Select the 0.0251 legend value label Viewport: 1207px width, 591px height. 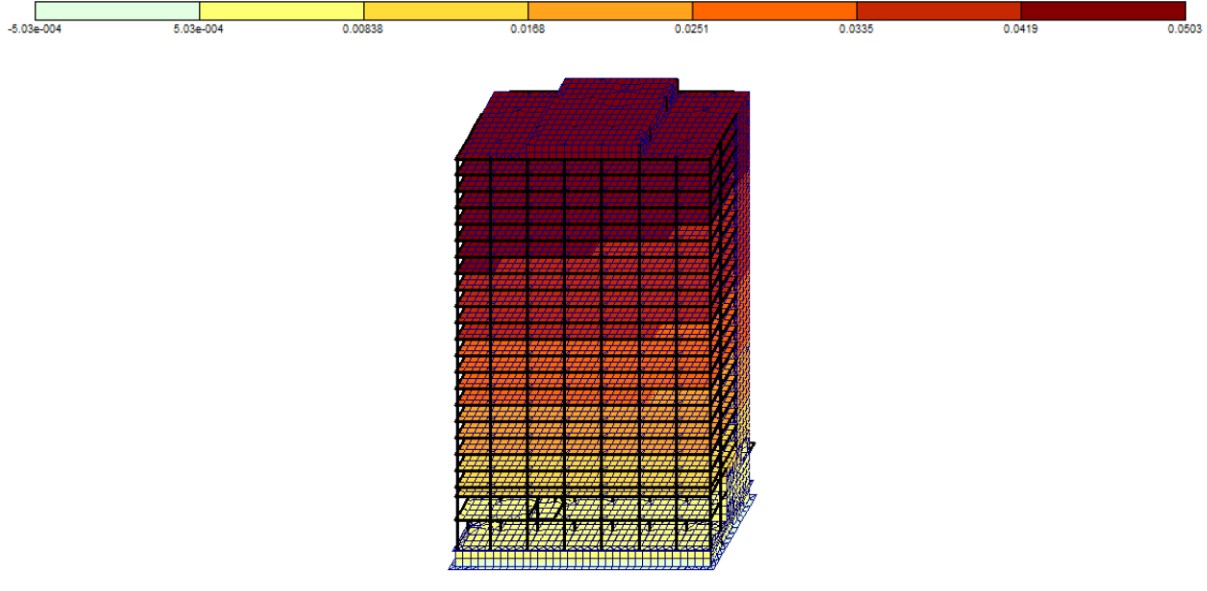[692, 29]
